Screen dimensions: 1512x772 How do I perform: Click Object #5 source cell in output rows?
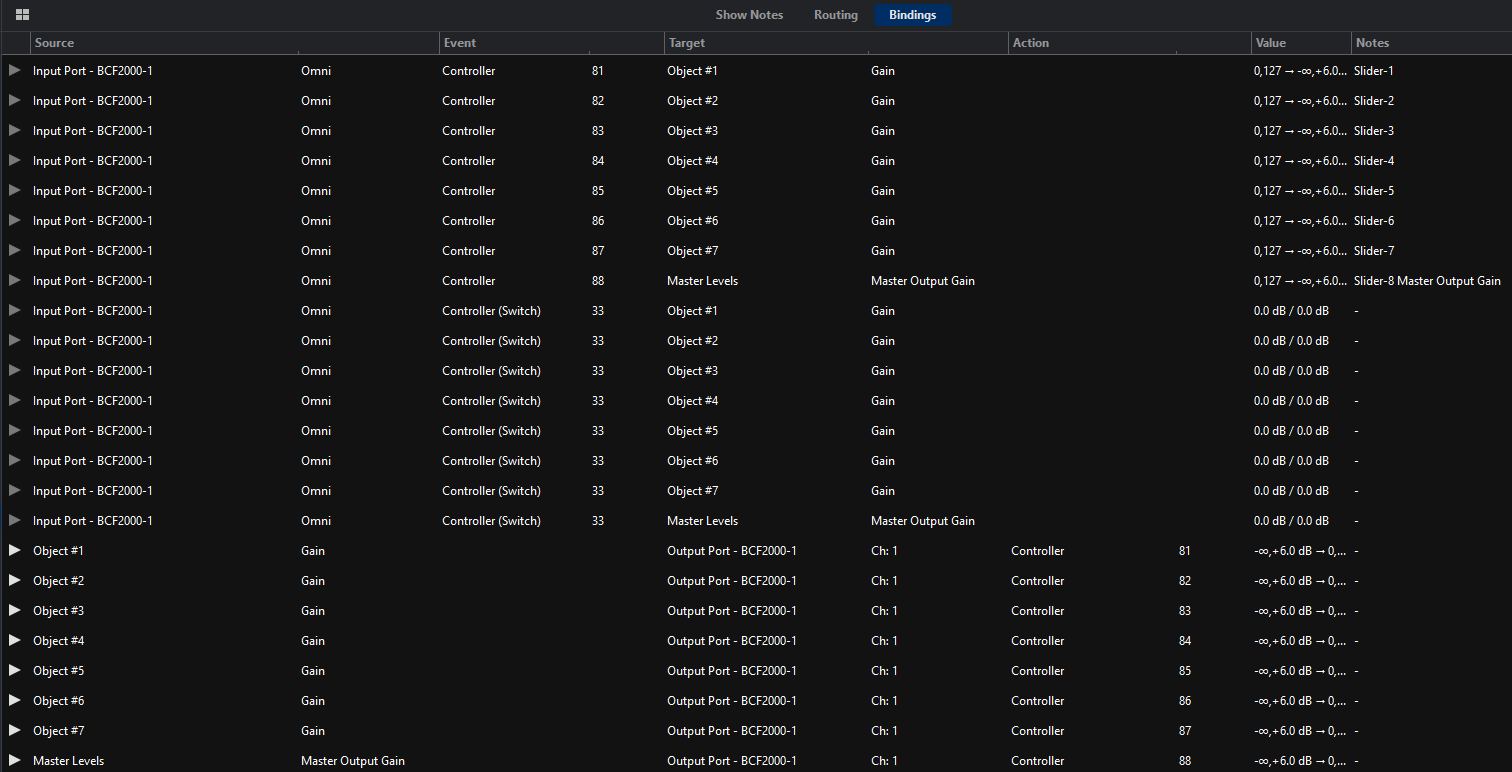pyautogui.click(x=58, y=671)
